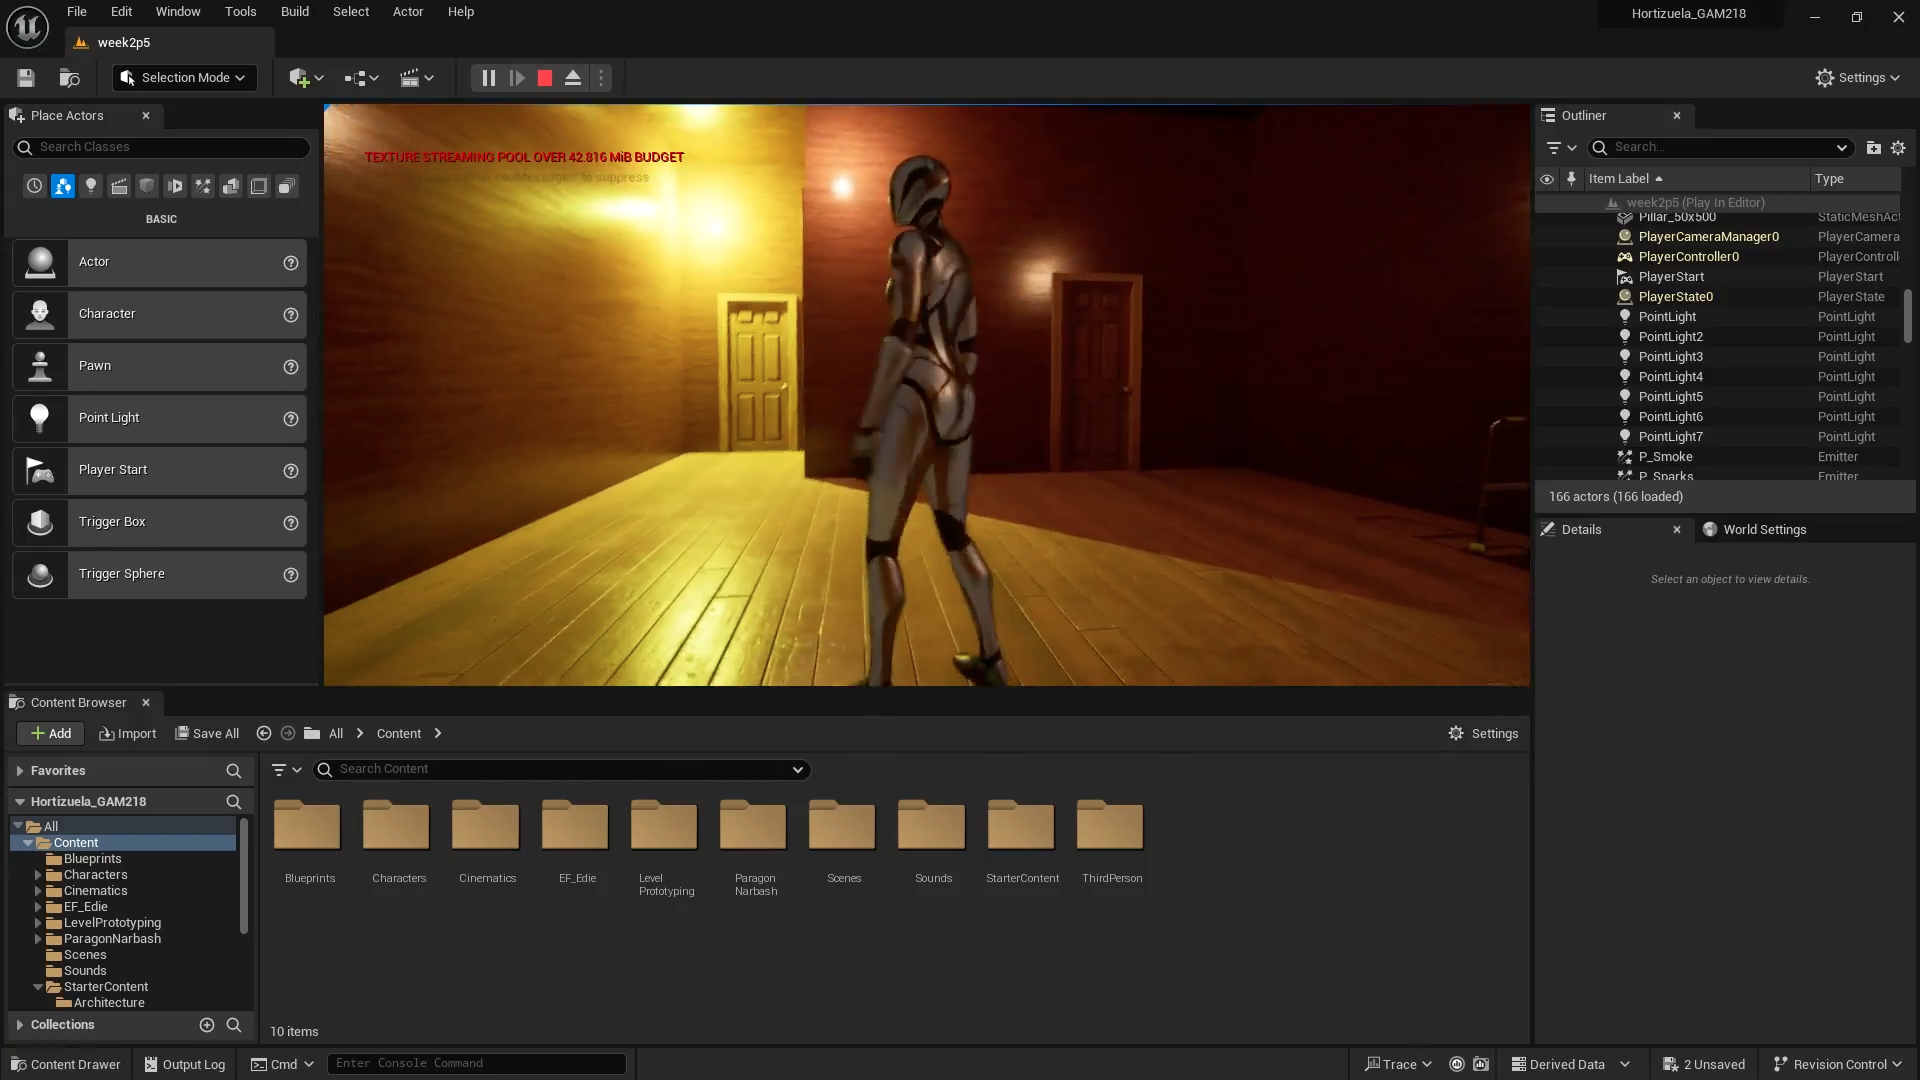Create new folder in Outliner
The width and height of the screenshot is (1920, 1080).
[x=1873, y=148]
